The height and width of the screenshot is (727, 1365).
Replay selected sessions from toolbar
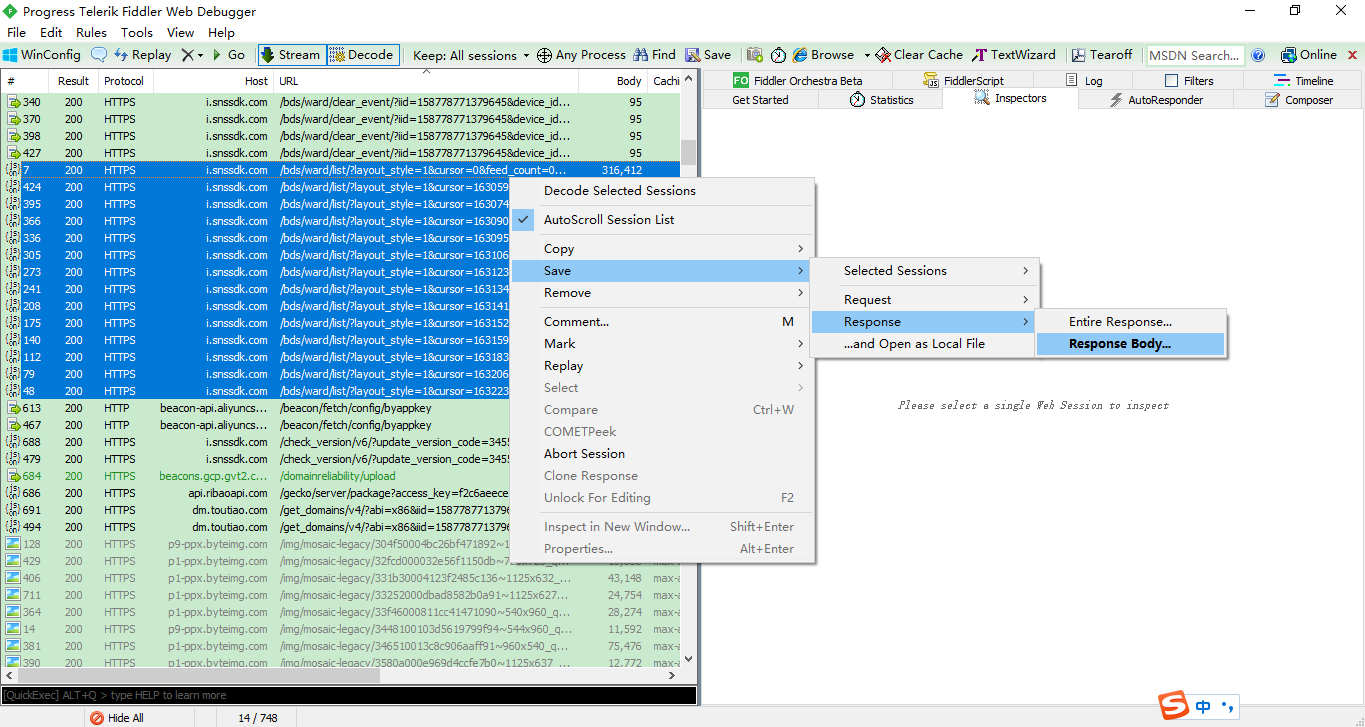142,55
